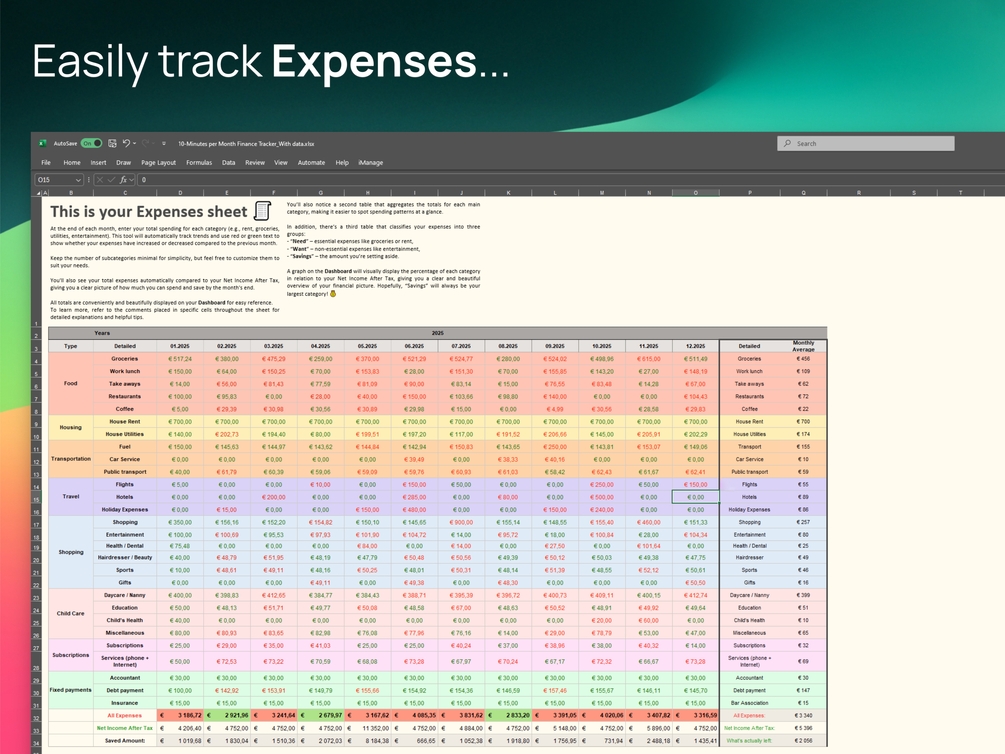Click Groceries value €517,24 for 01.2025

(180, 359)
